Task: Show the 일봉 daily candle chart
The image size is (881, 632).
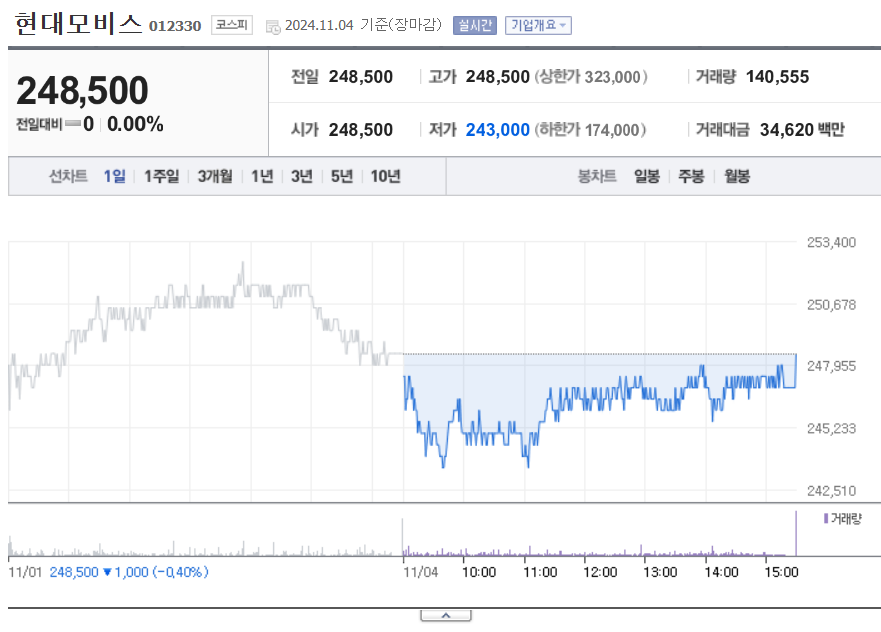Action: coord(647,176)
